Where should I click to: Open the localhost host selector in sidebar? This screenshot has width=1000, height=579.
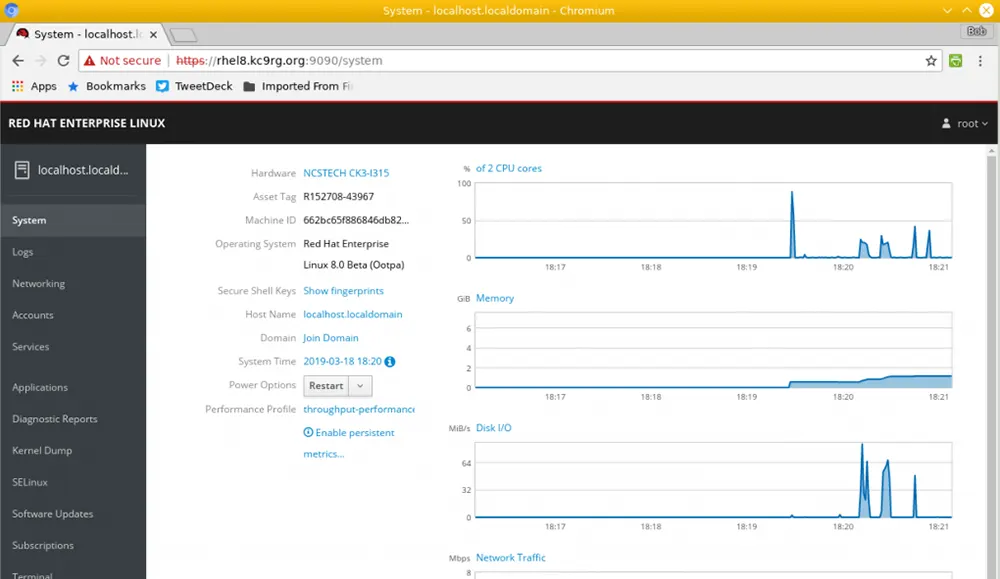click(73, 170)
